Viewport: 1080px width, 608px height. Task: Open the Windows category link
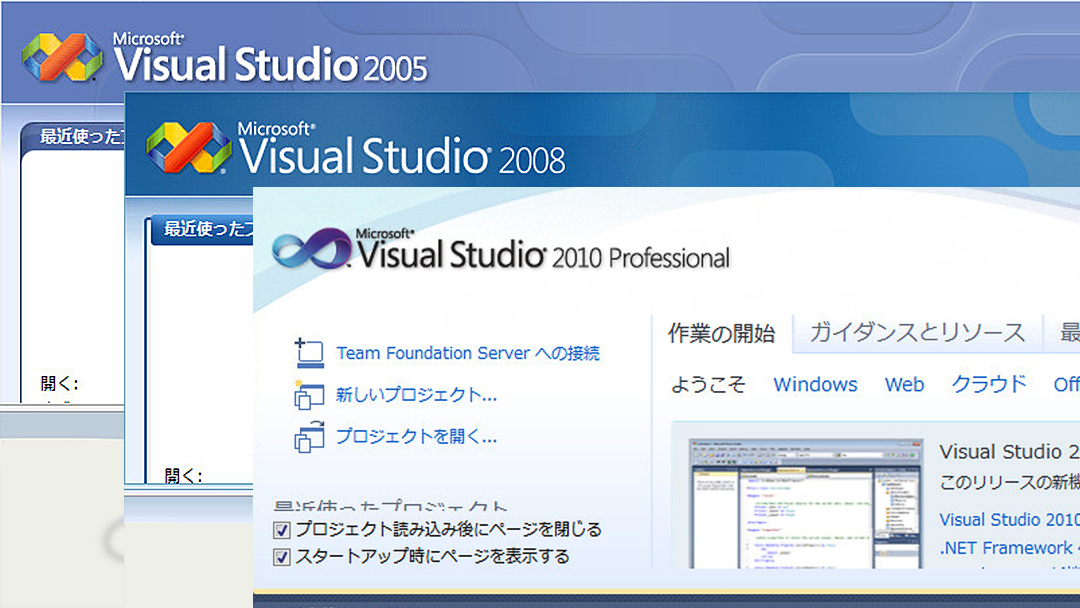tap(815, 384)
